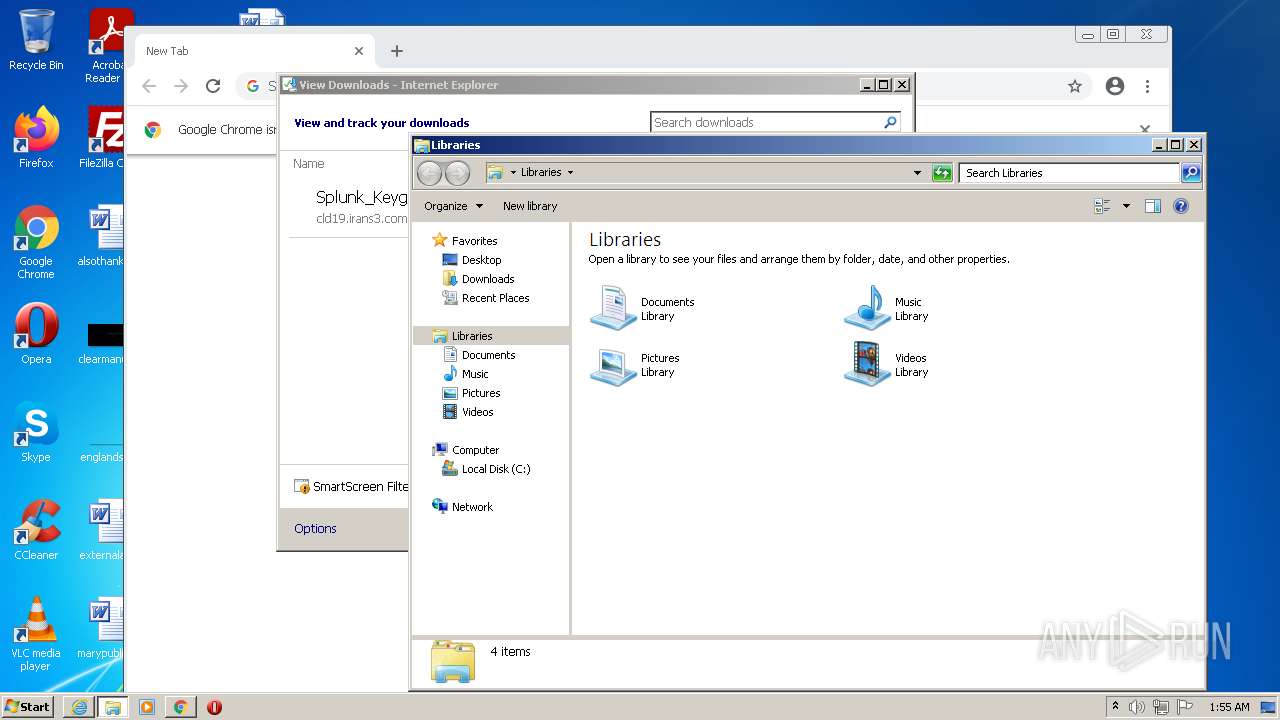1280x720 pixels.
Task: Select Computer in navigation pane
Action: (475, 450)
